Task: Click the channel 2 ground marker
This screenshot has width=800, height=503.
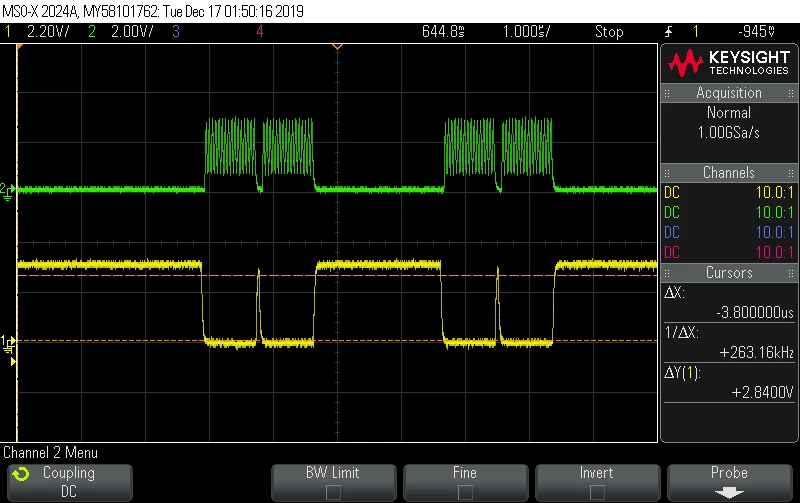Action: [7, 191]
